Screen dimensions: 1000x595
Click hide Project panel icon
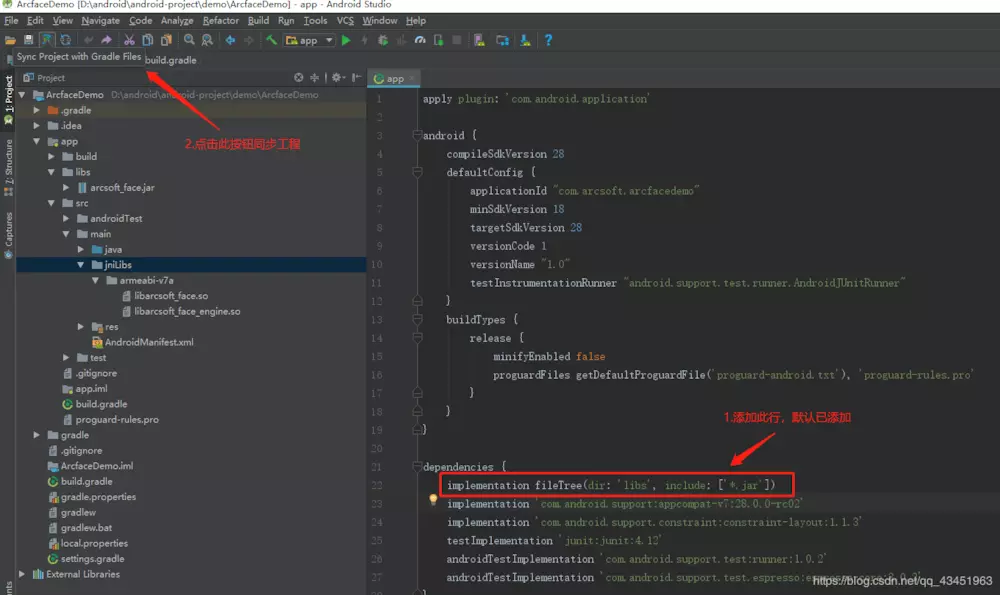[357, 78]
